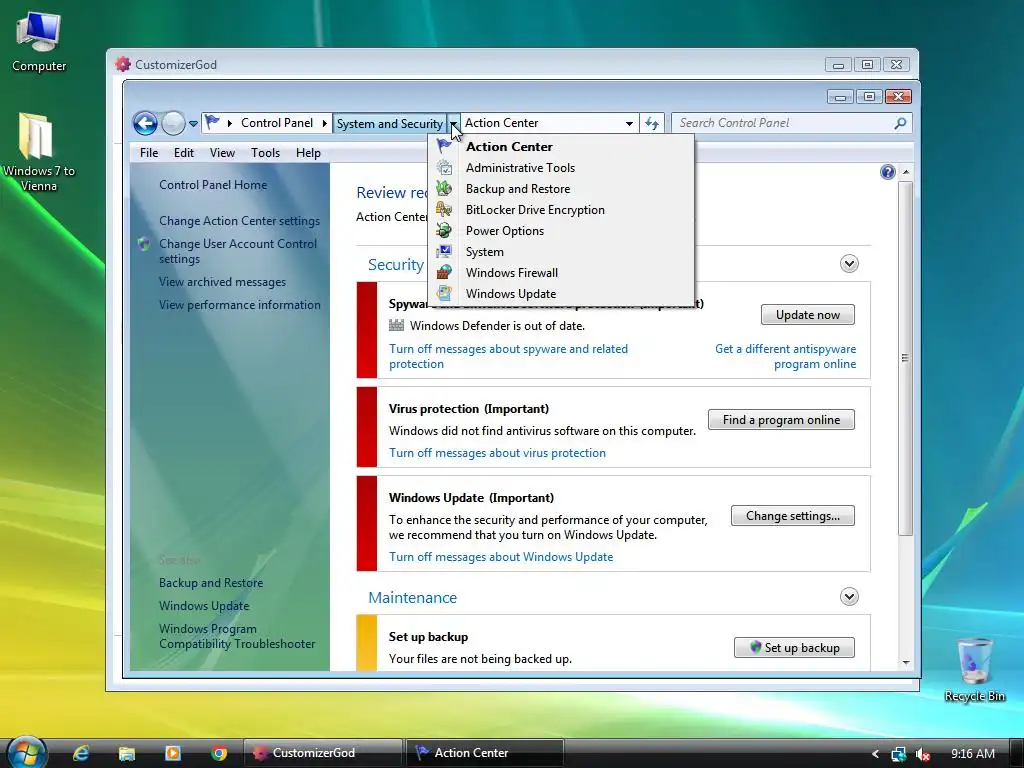The height and width of the screenshot is (768, 1024).
Task: Launch Internet Explorer from taskbar
Action: (81, 753)
